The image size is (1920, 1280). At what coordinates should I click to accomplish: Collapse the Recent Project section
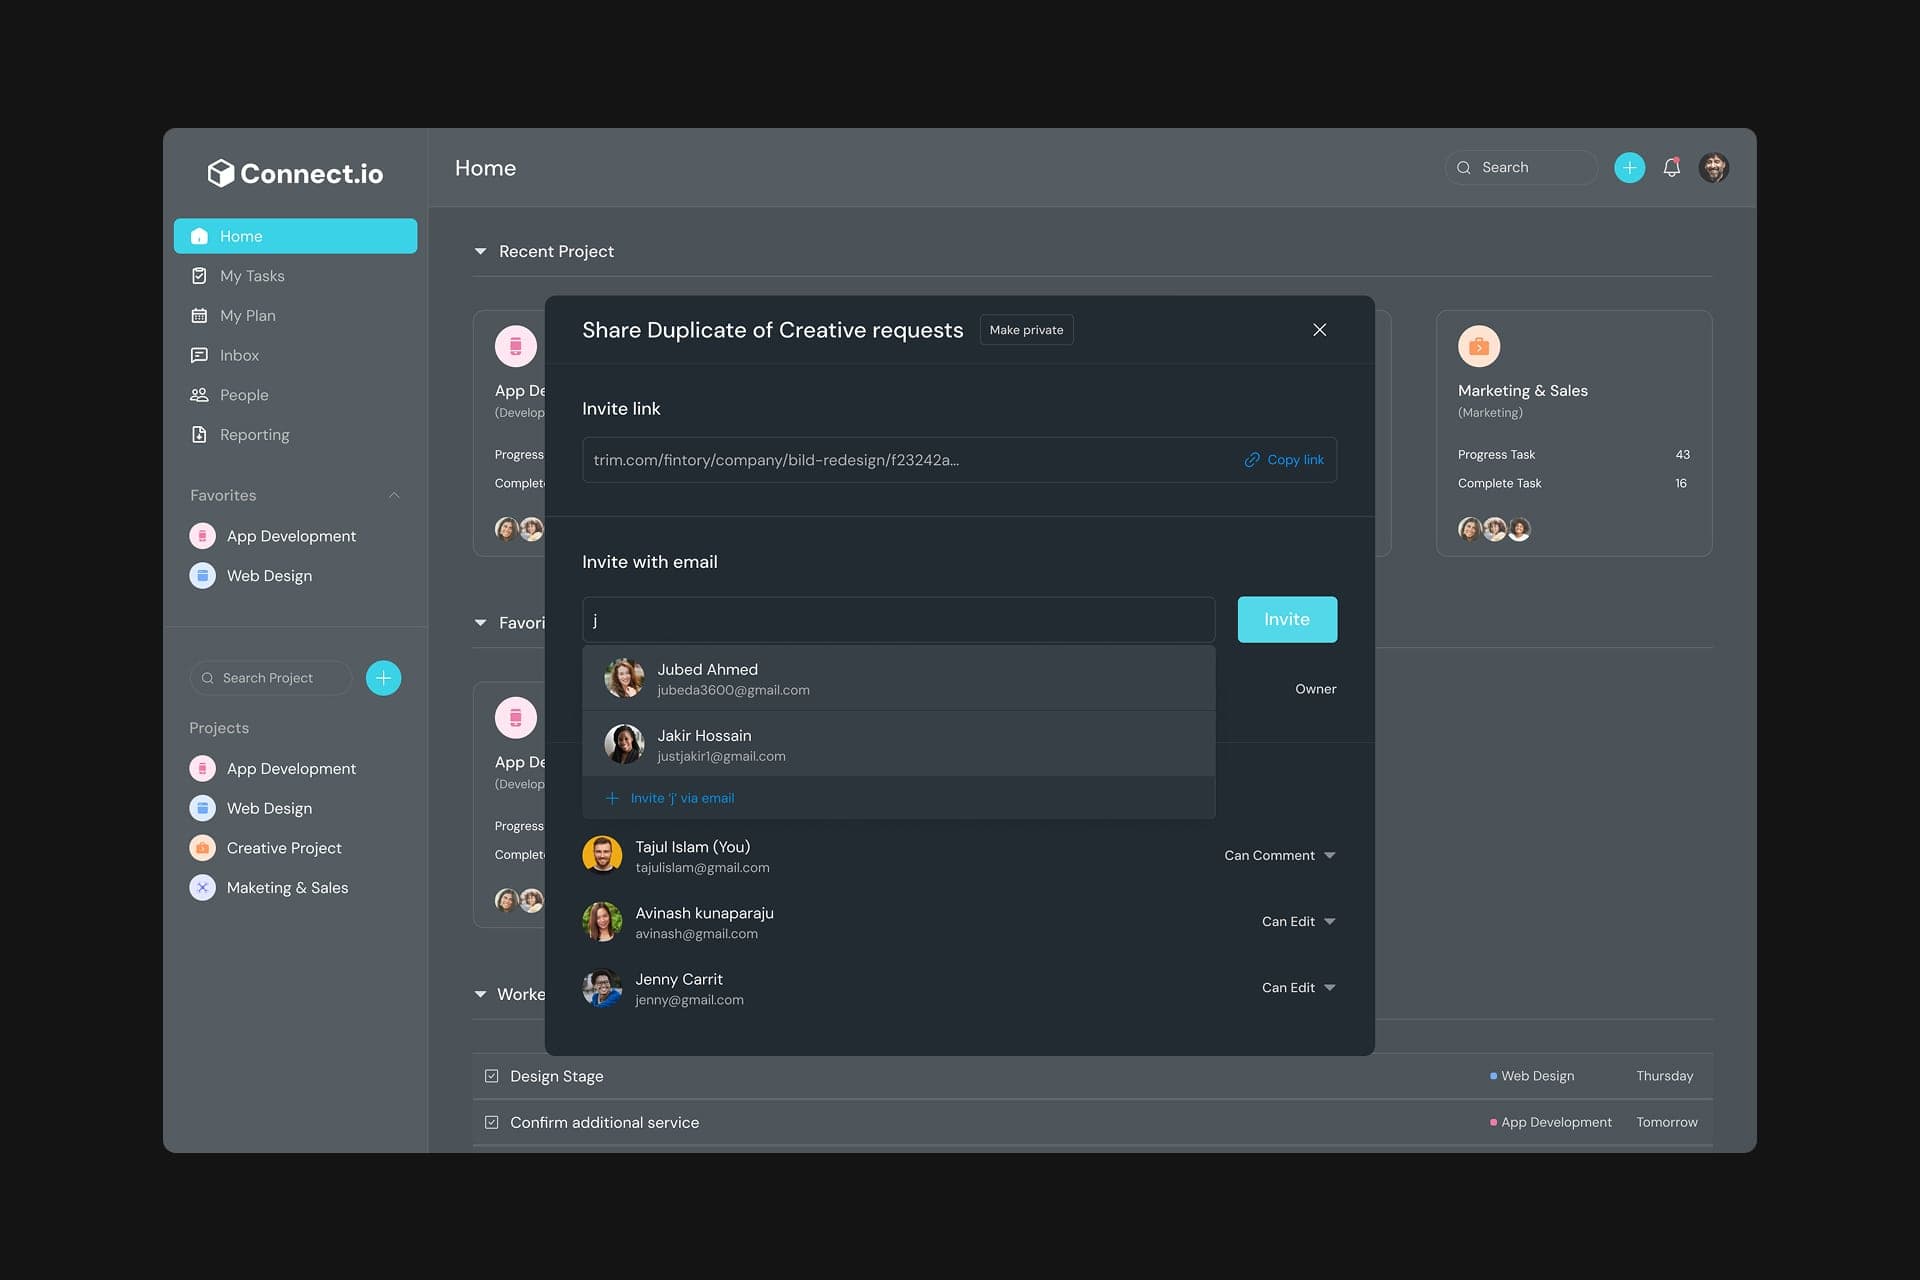480,251
